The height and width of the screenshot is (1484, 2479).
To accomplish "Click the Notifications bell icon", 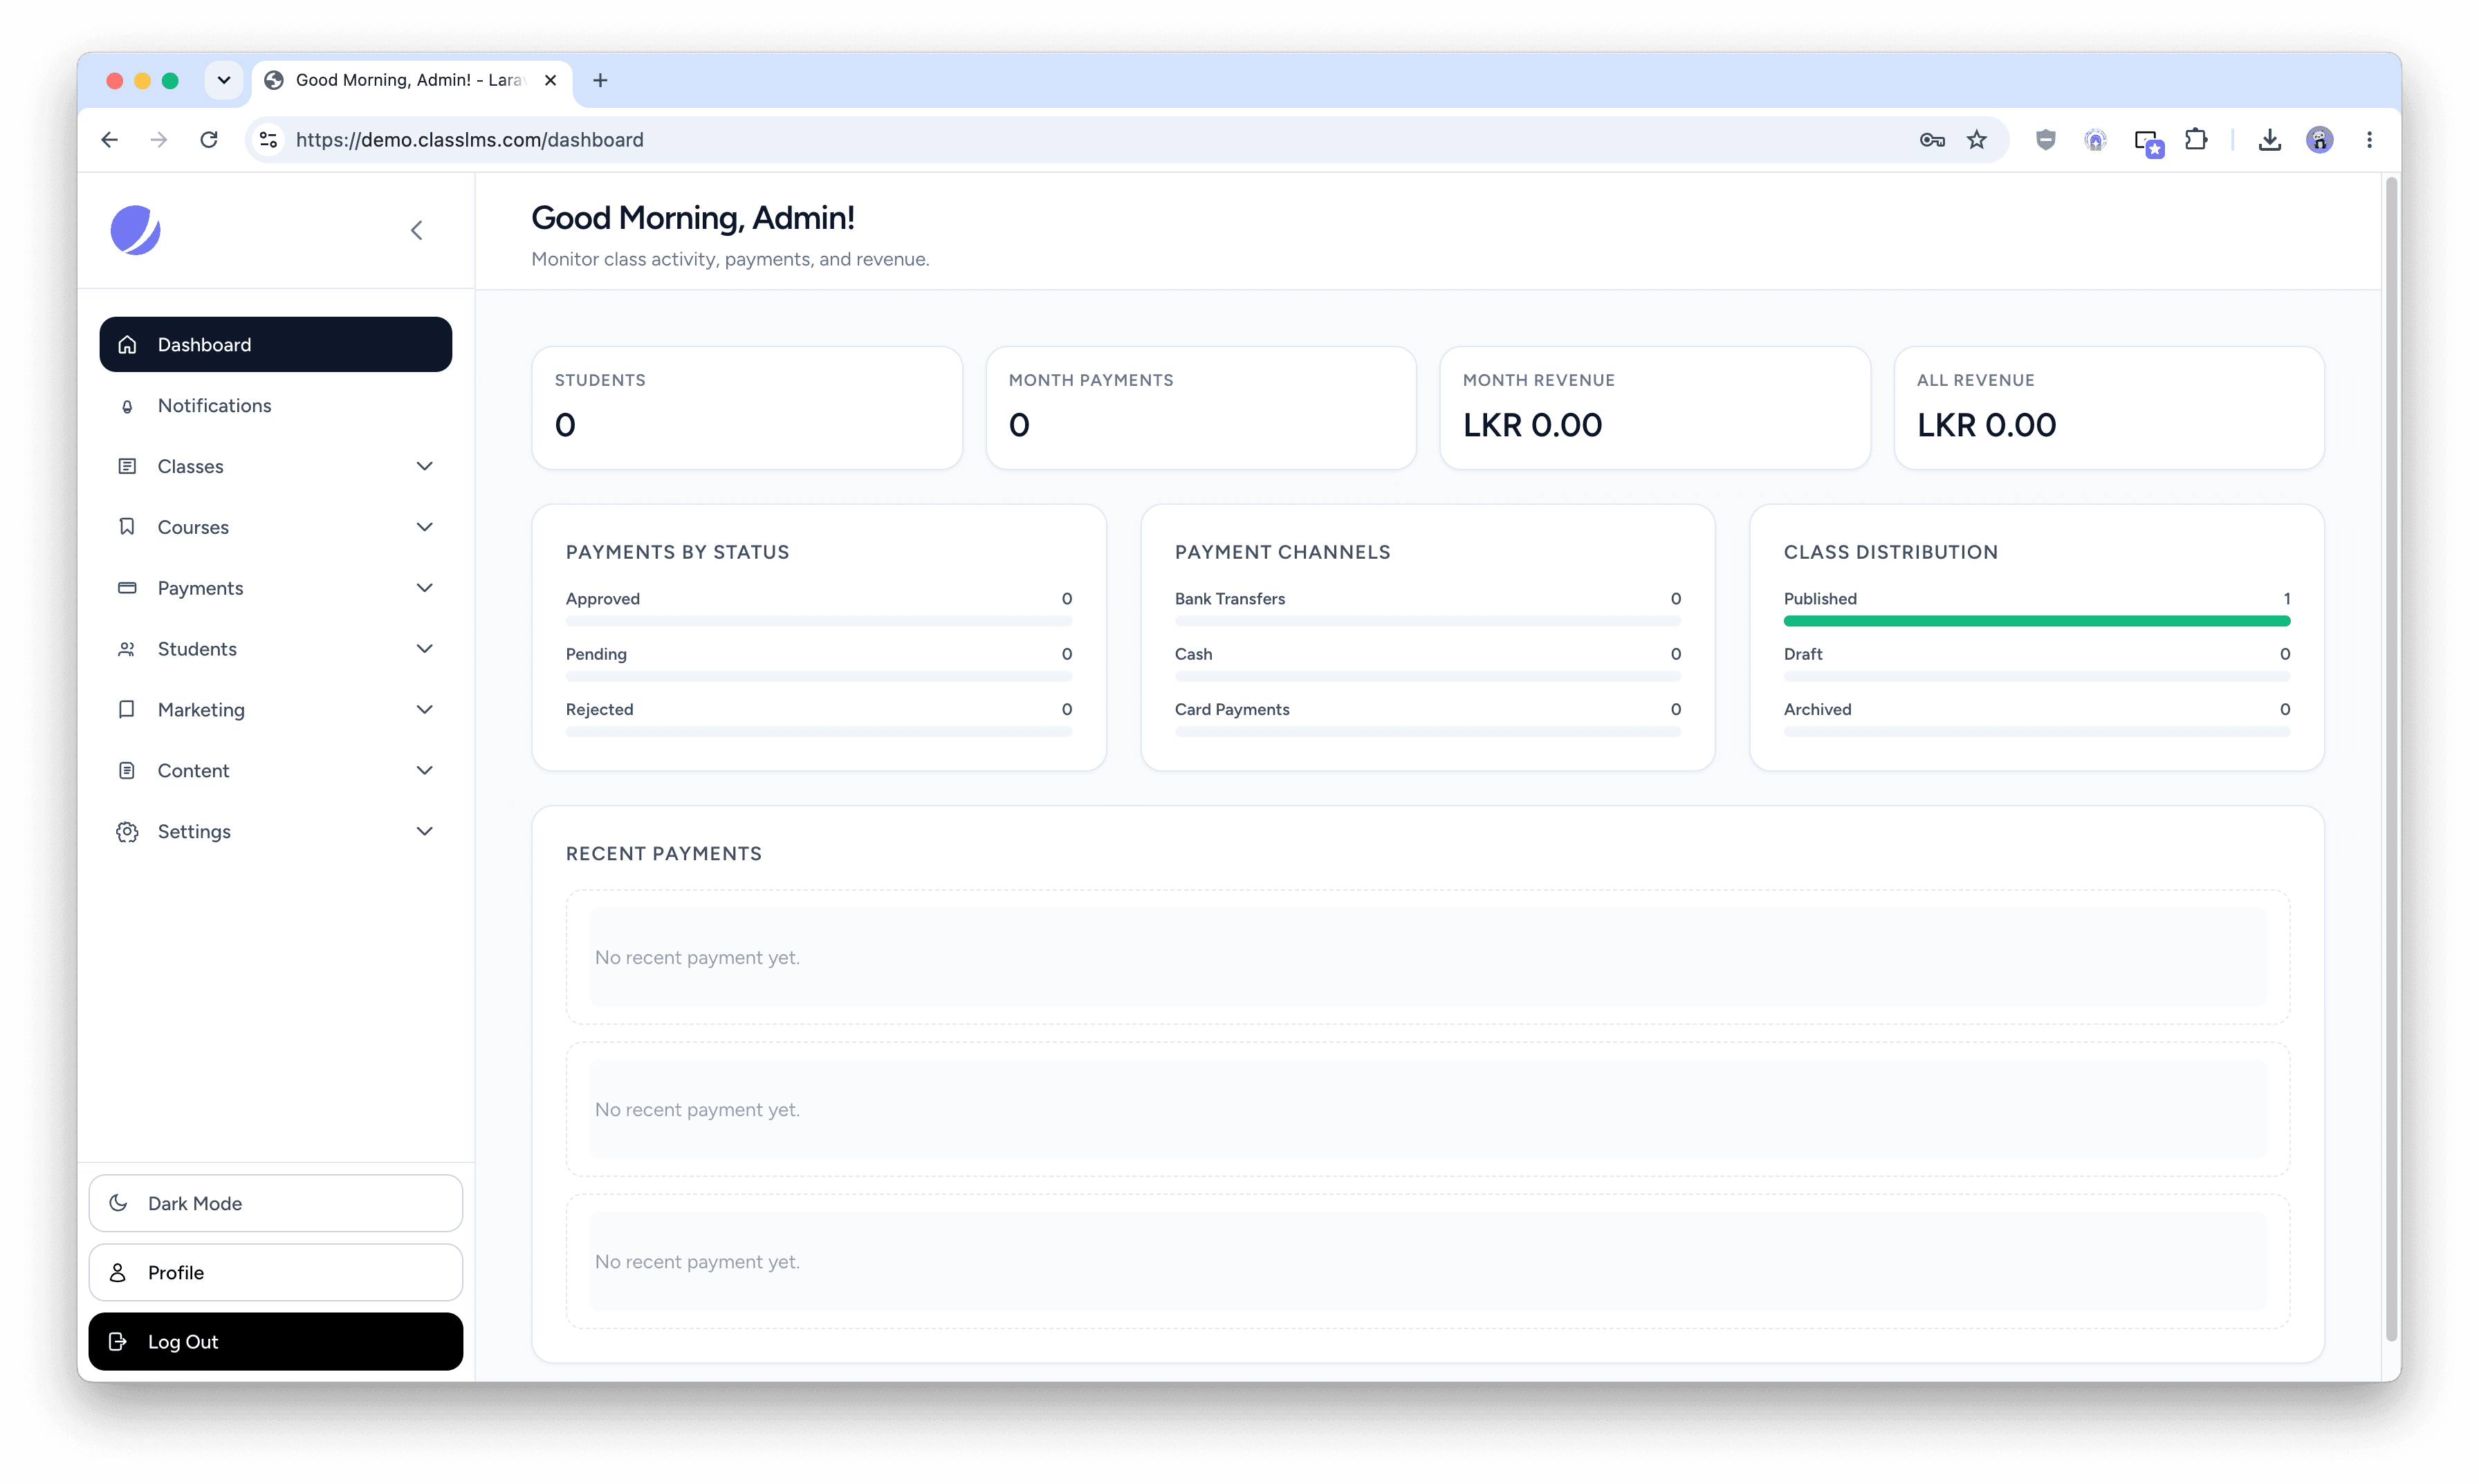I will click(x=127, y=406).
